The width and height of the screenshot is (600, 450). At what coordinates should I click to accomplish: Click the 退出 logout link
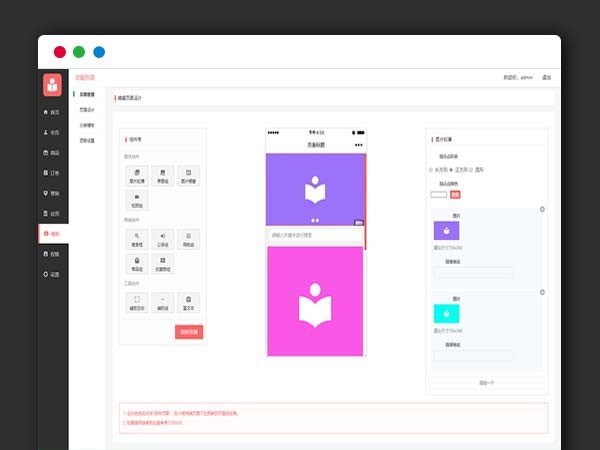546,77
